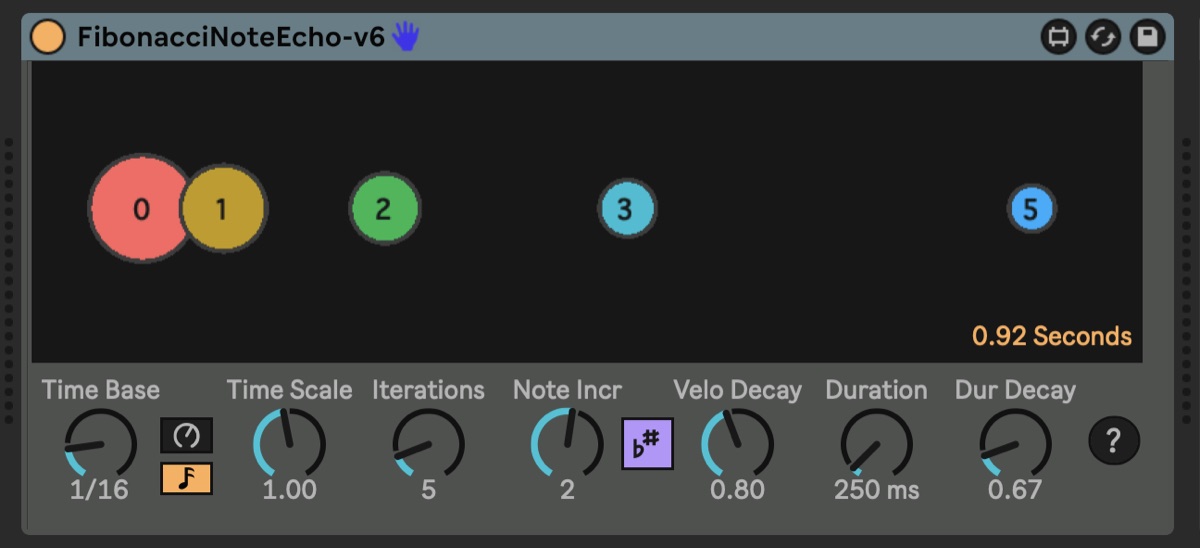Click the red circle labeled 0

click(x=139, y=209)
